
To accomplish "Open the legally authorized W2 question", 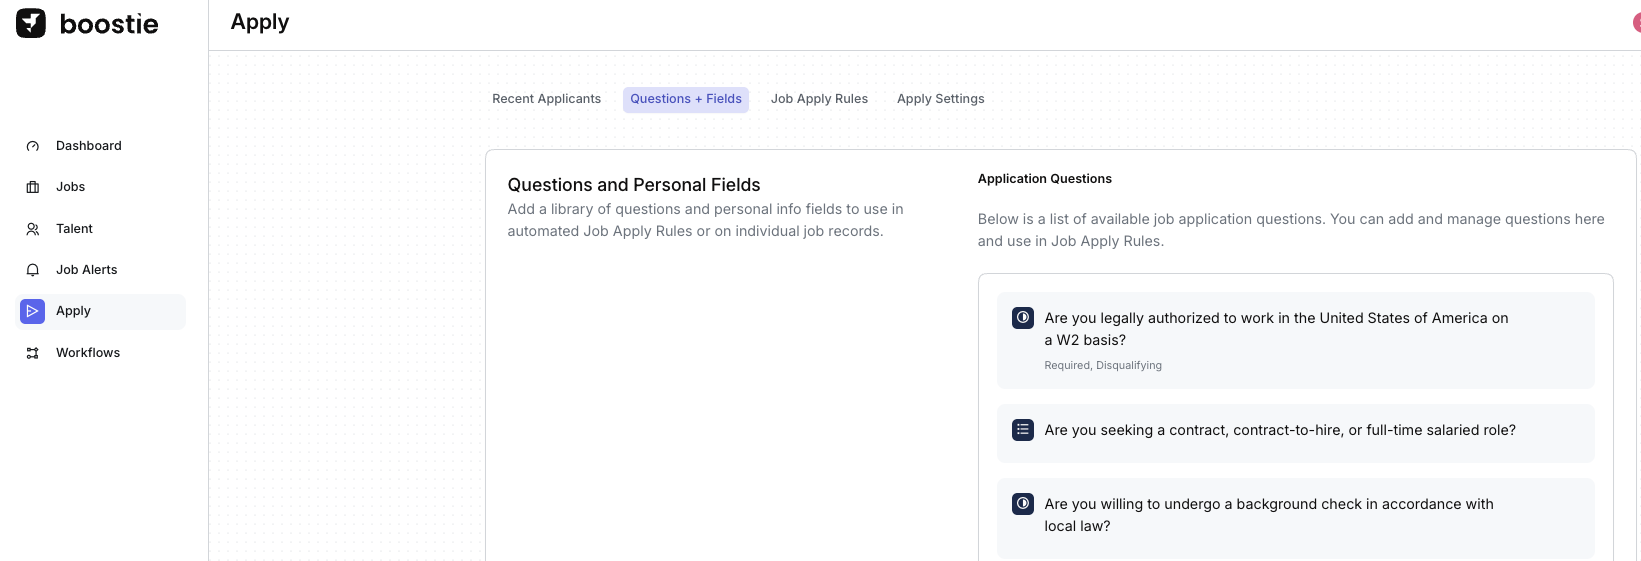I will click(x=1276, y=329).
